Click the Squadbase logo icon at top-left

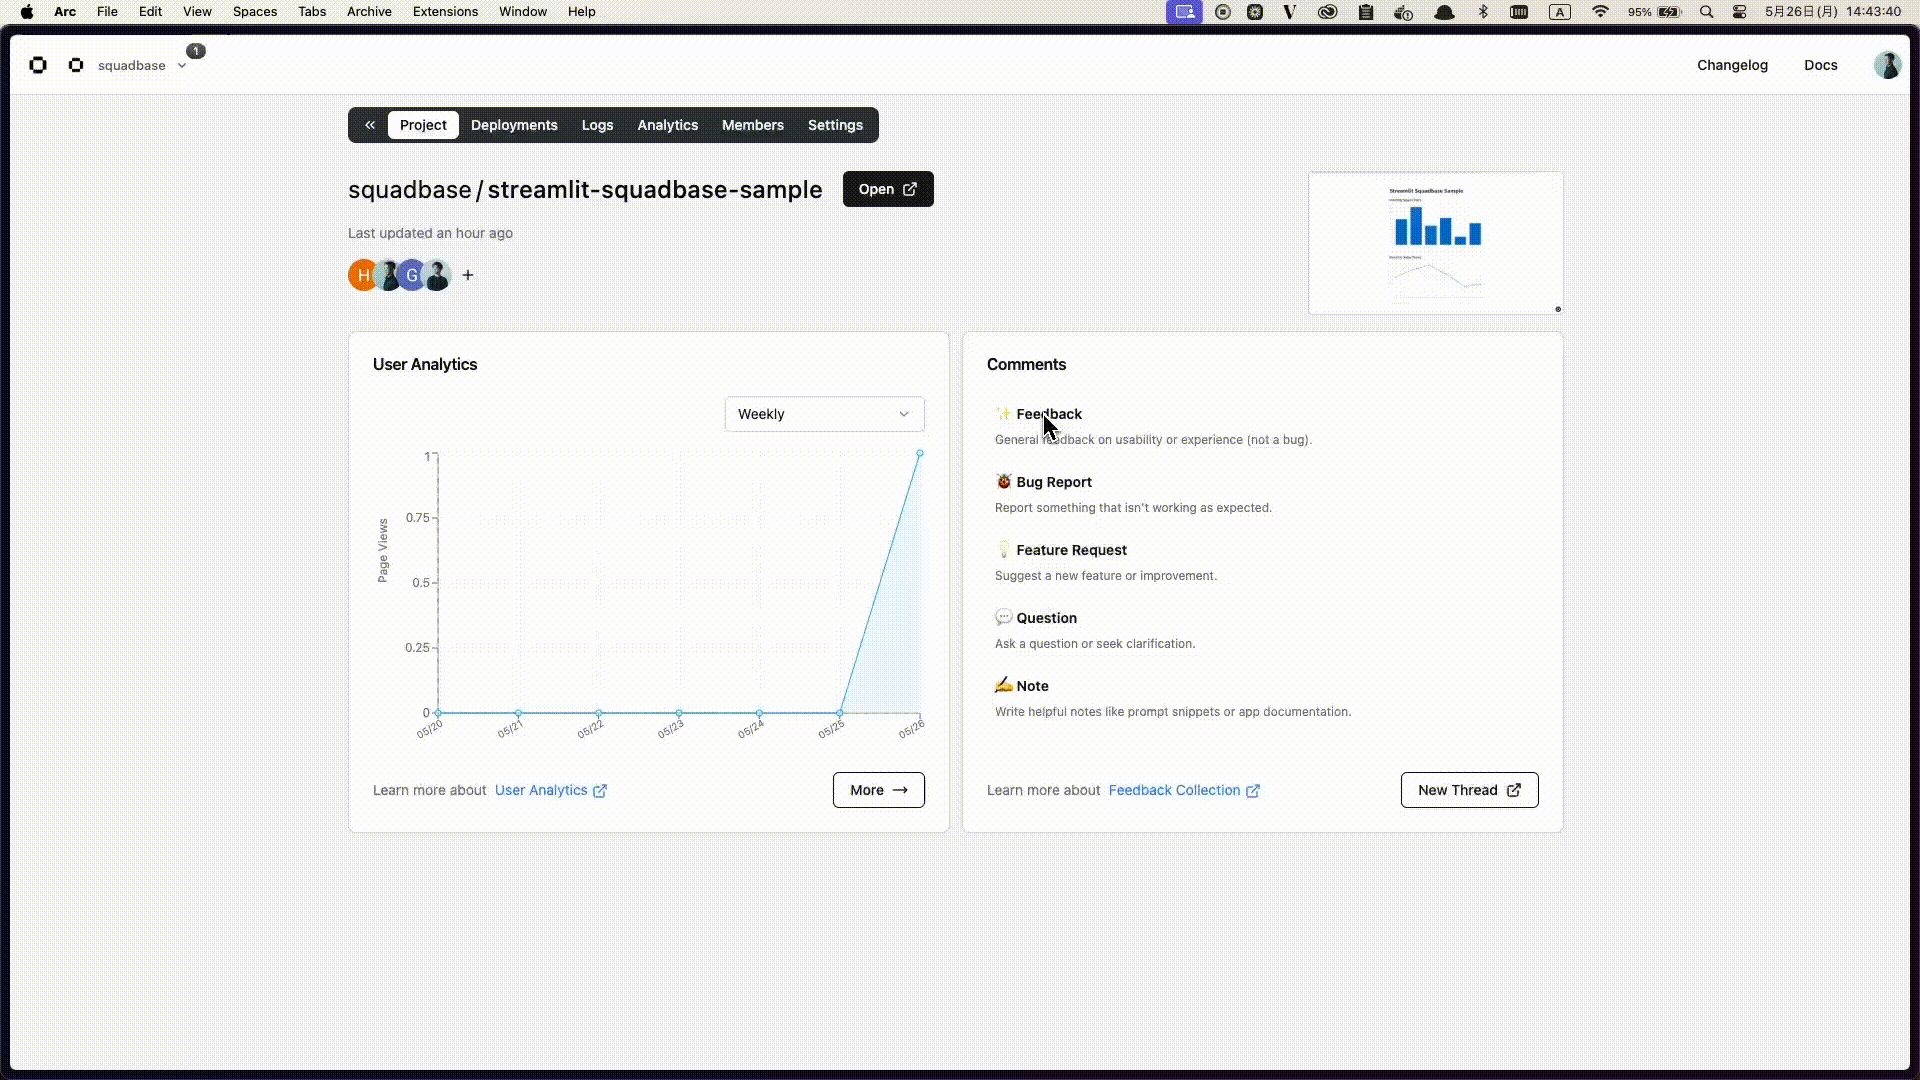pyautogui.click(x=38, y=65)
